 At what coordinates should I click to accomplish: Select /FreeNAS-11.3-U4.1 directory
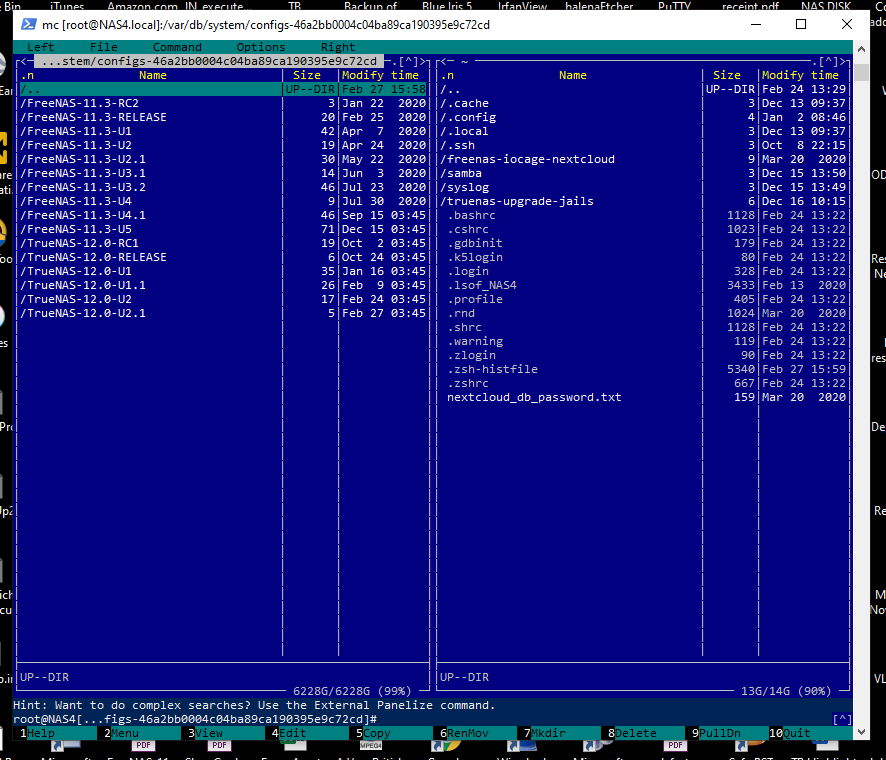(x=223, y=215)
